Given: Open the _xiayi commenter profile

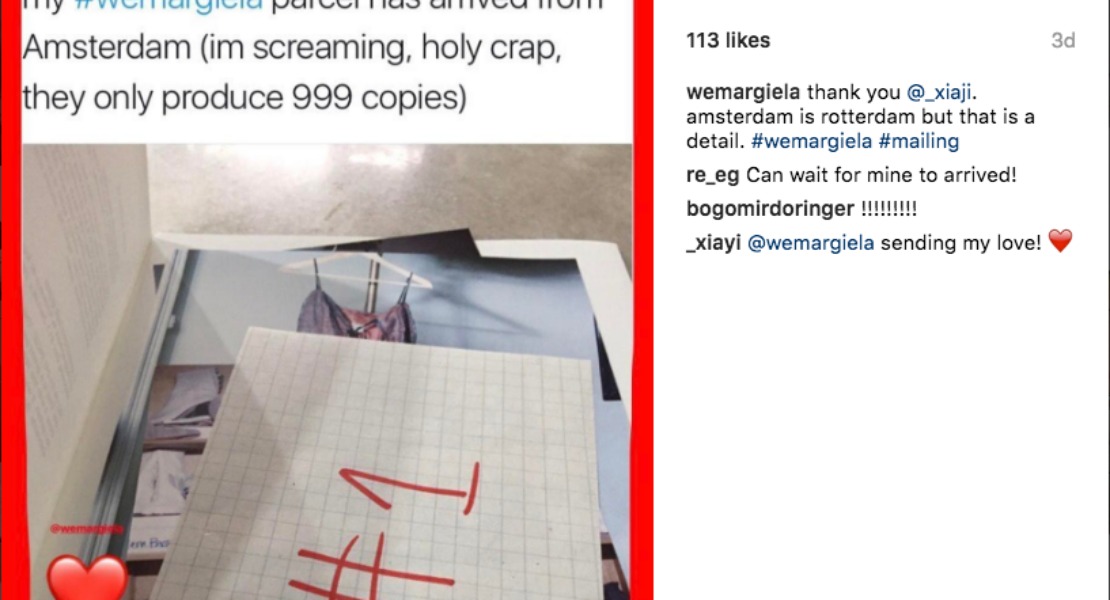Looking at the screenshot, I should (x=713, y=243).
